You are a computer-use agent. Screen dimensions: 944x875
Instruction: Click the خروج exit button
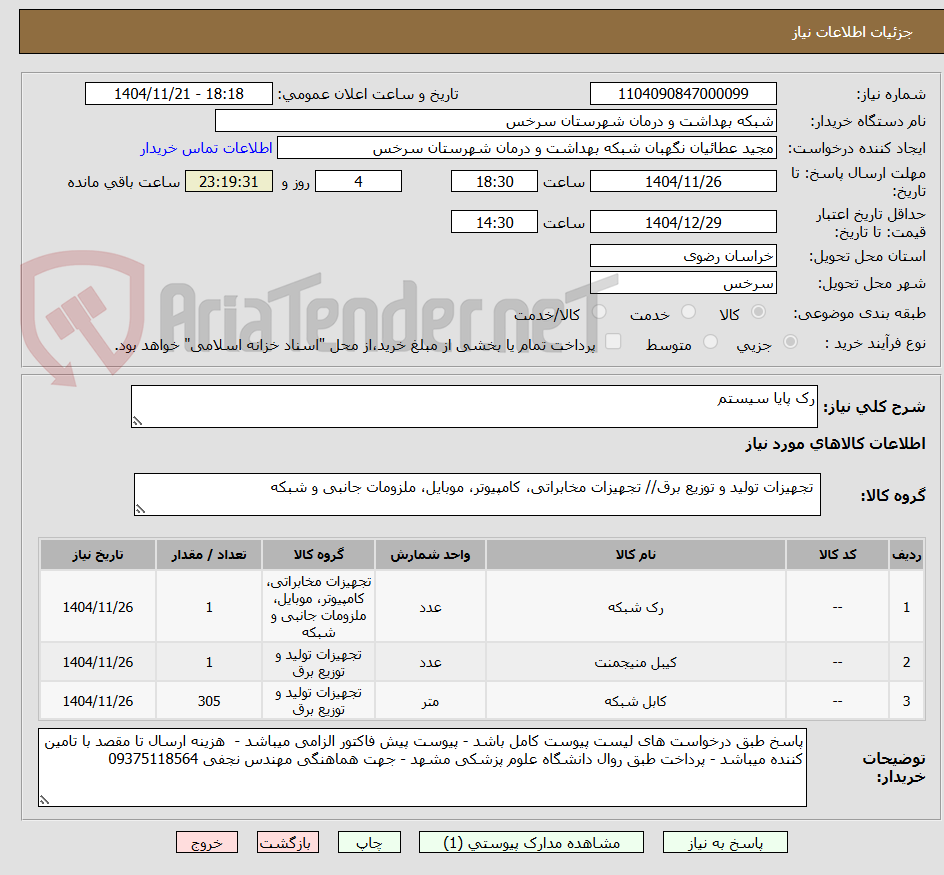point(206,842)
